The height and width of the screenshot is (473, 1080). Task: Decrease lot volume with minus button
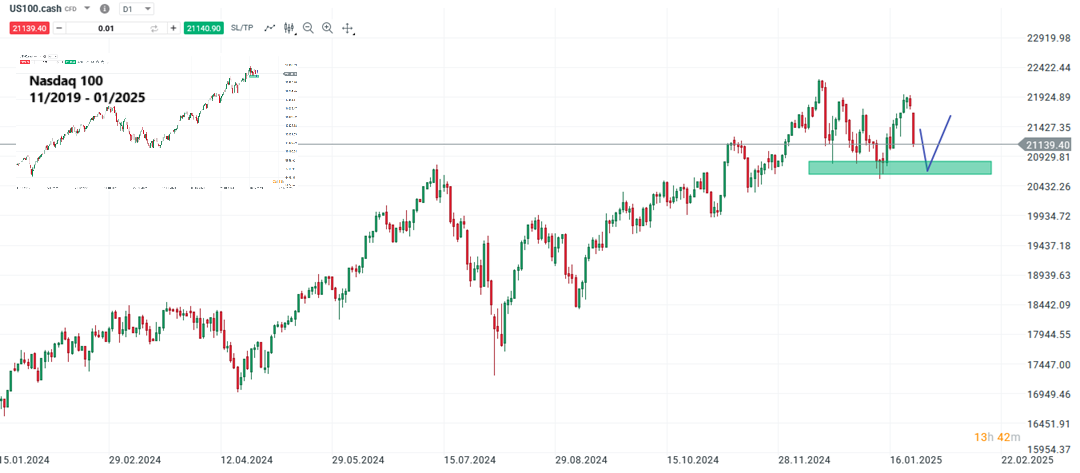pyautogui.click(x=59, y=28)
